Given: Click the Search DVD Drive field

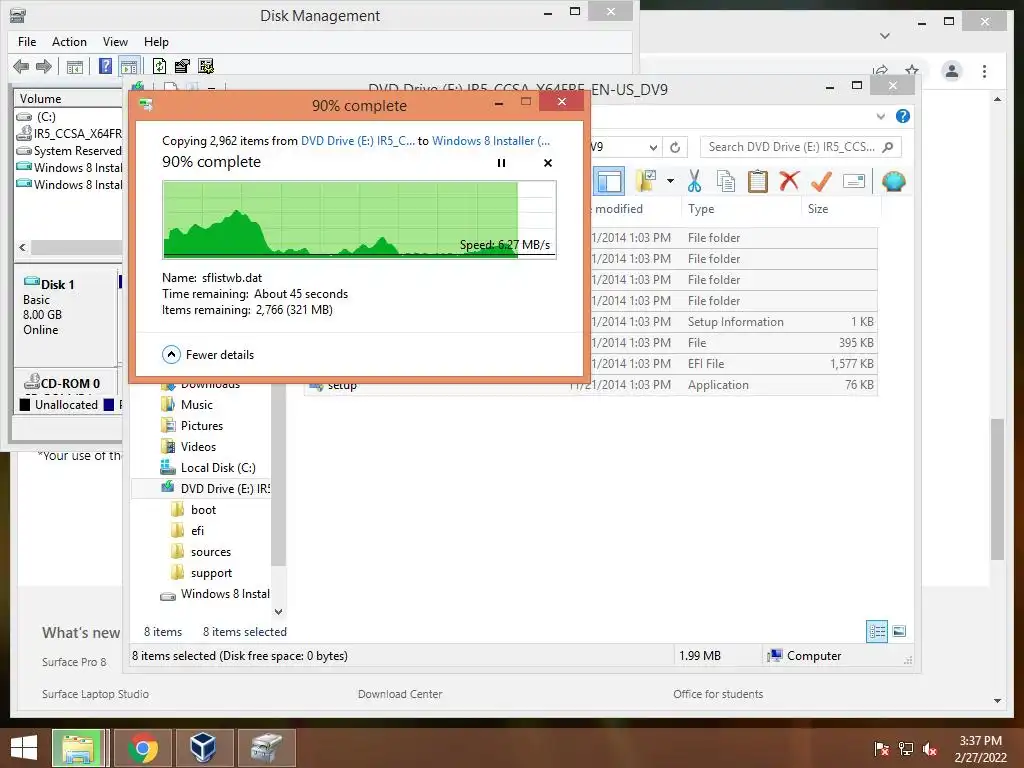Looking at the screenshot, I should click(800, 147).
